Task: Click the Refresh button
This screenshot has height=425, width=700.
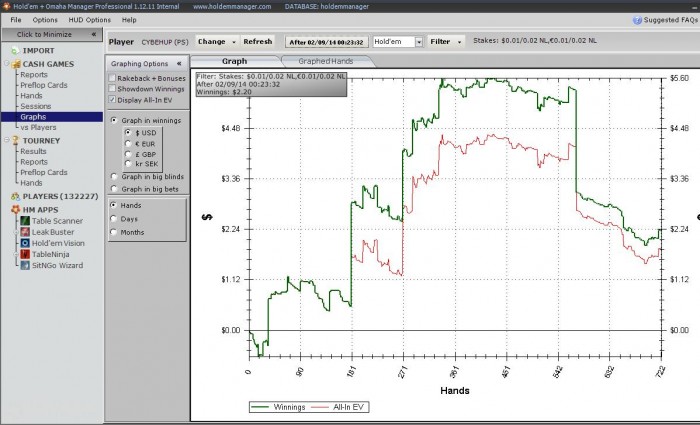Action: click(x=258, y=42)
